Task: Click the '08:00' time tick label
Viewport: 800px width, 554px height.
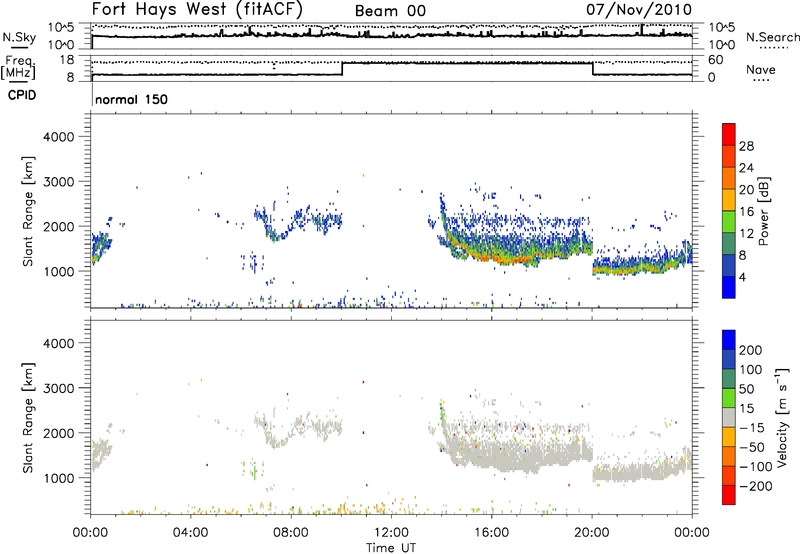Action: pos(291,533)
